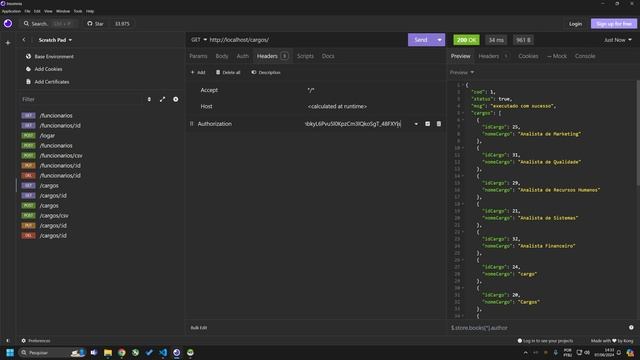Open the Preview mode dropdown
Image resolution: width=640 pixels, height=360 pixels.
point(462,72)
